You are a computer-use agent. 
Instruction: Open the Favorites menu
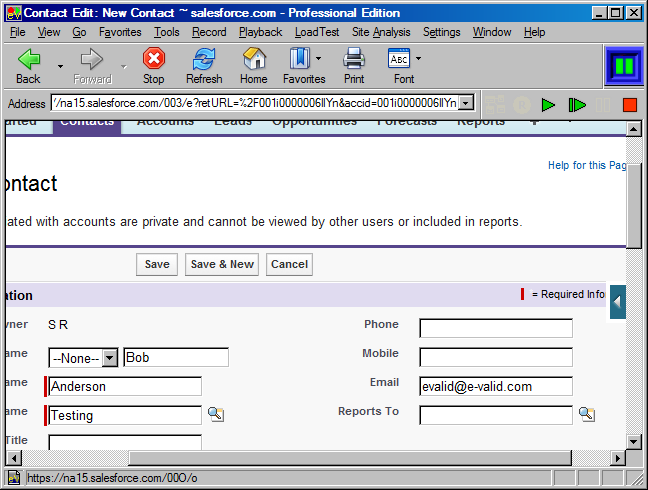(120, 32)
